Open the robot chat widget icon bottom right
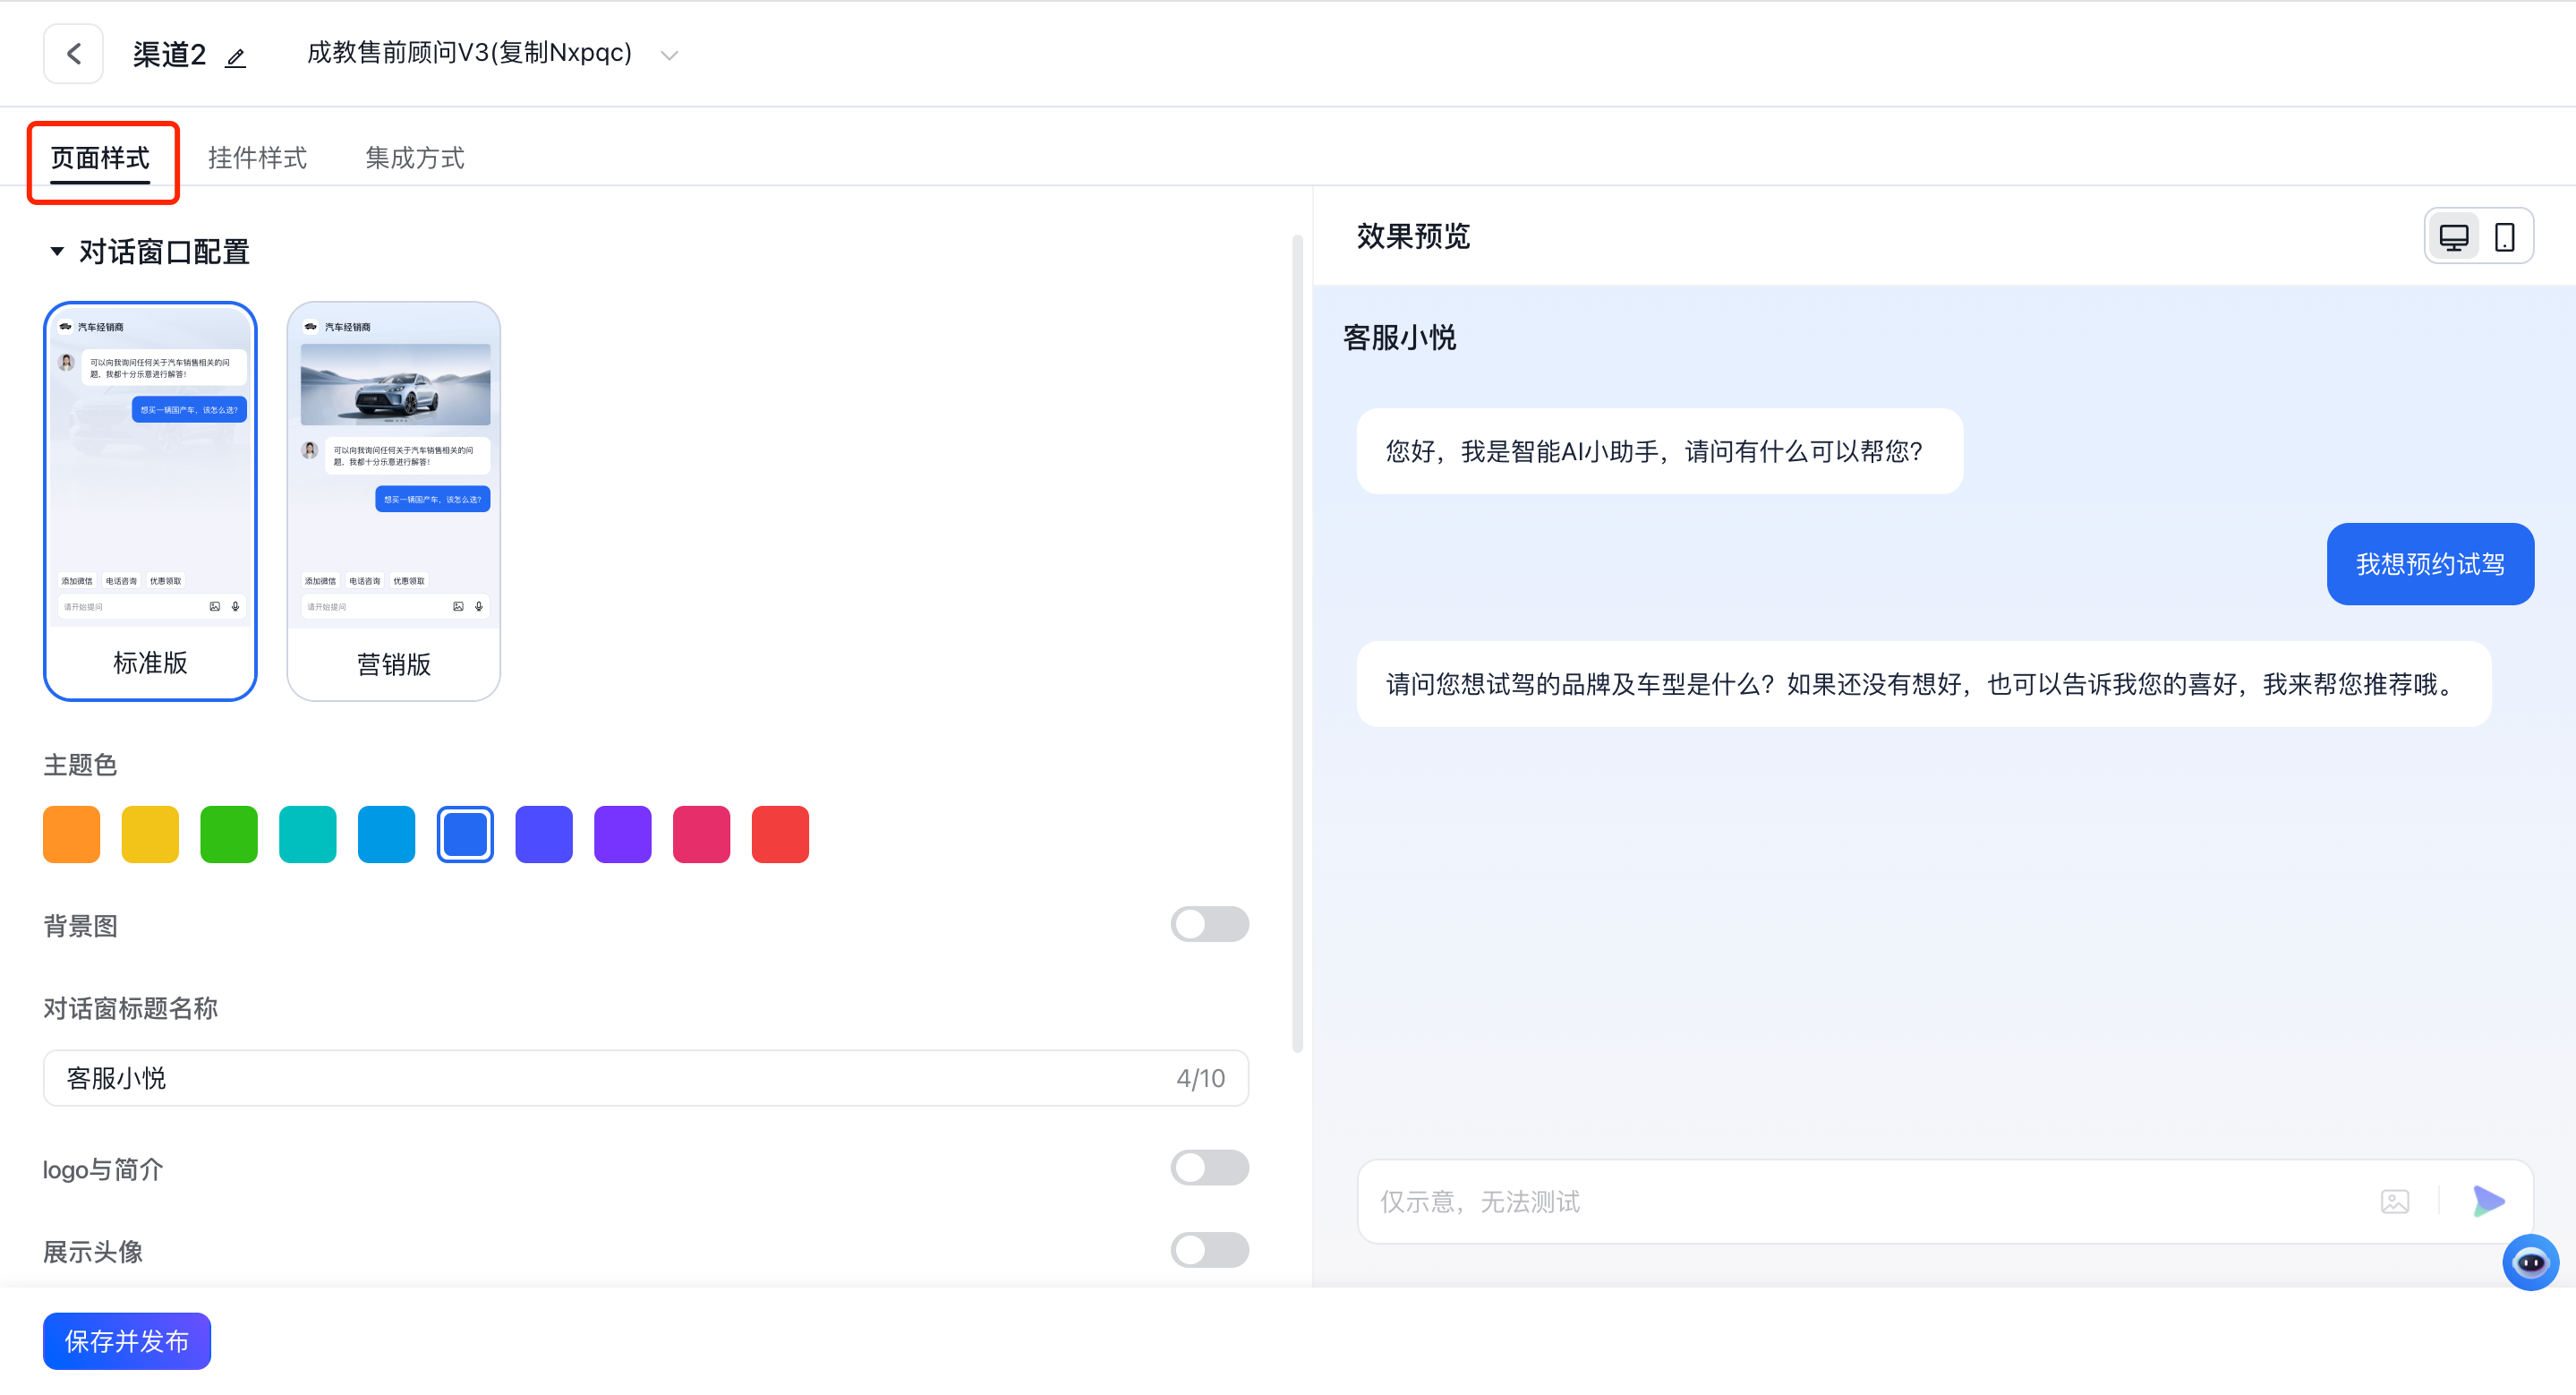Image resolution: width=2576 pixels, height=1395 pixels. pos(2530,1262)
